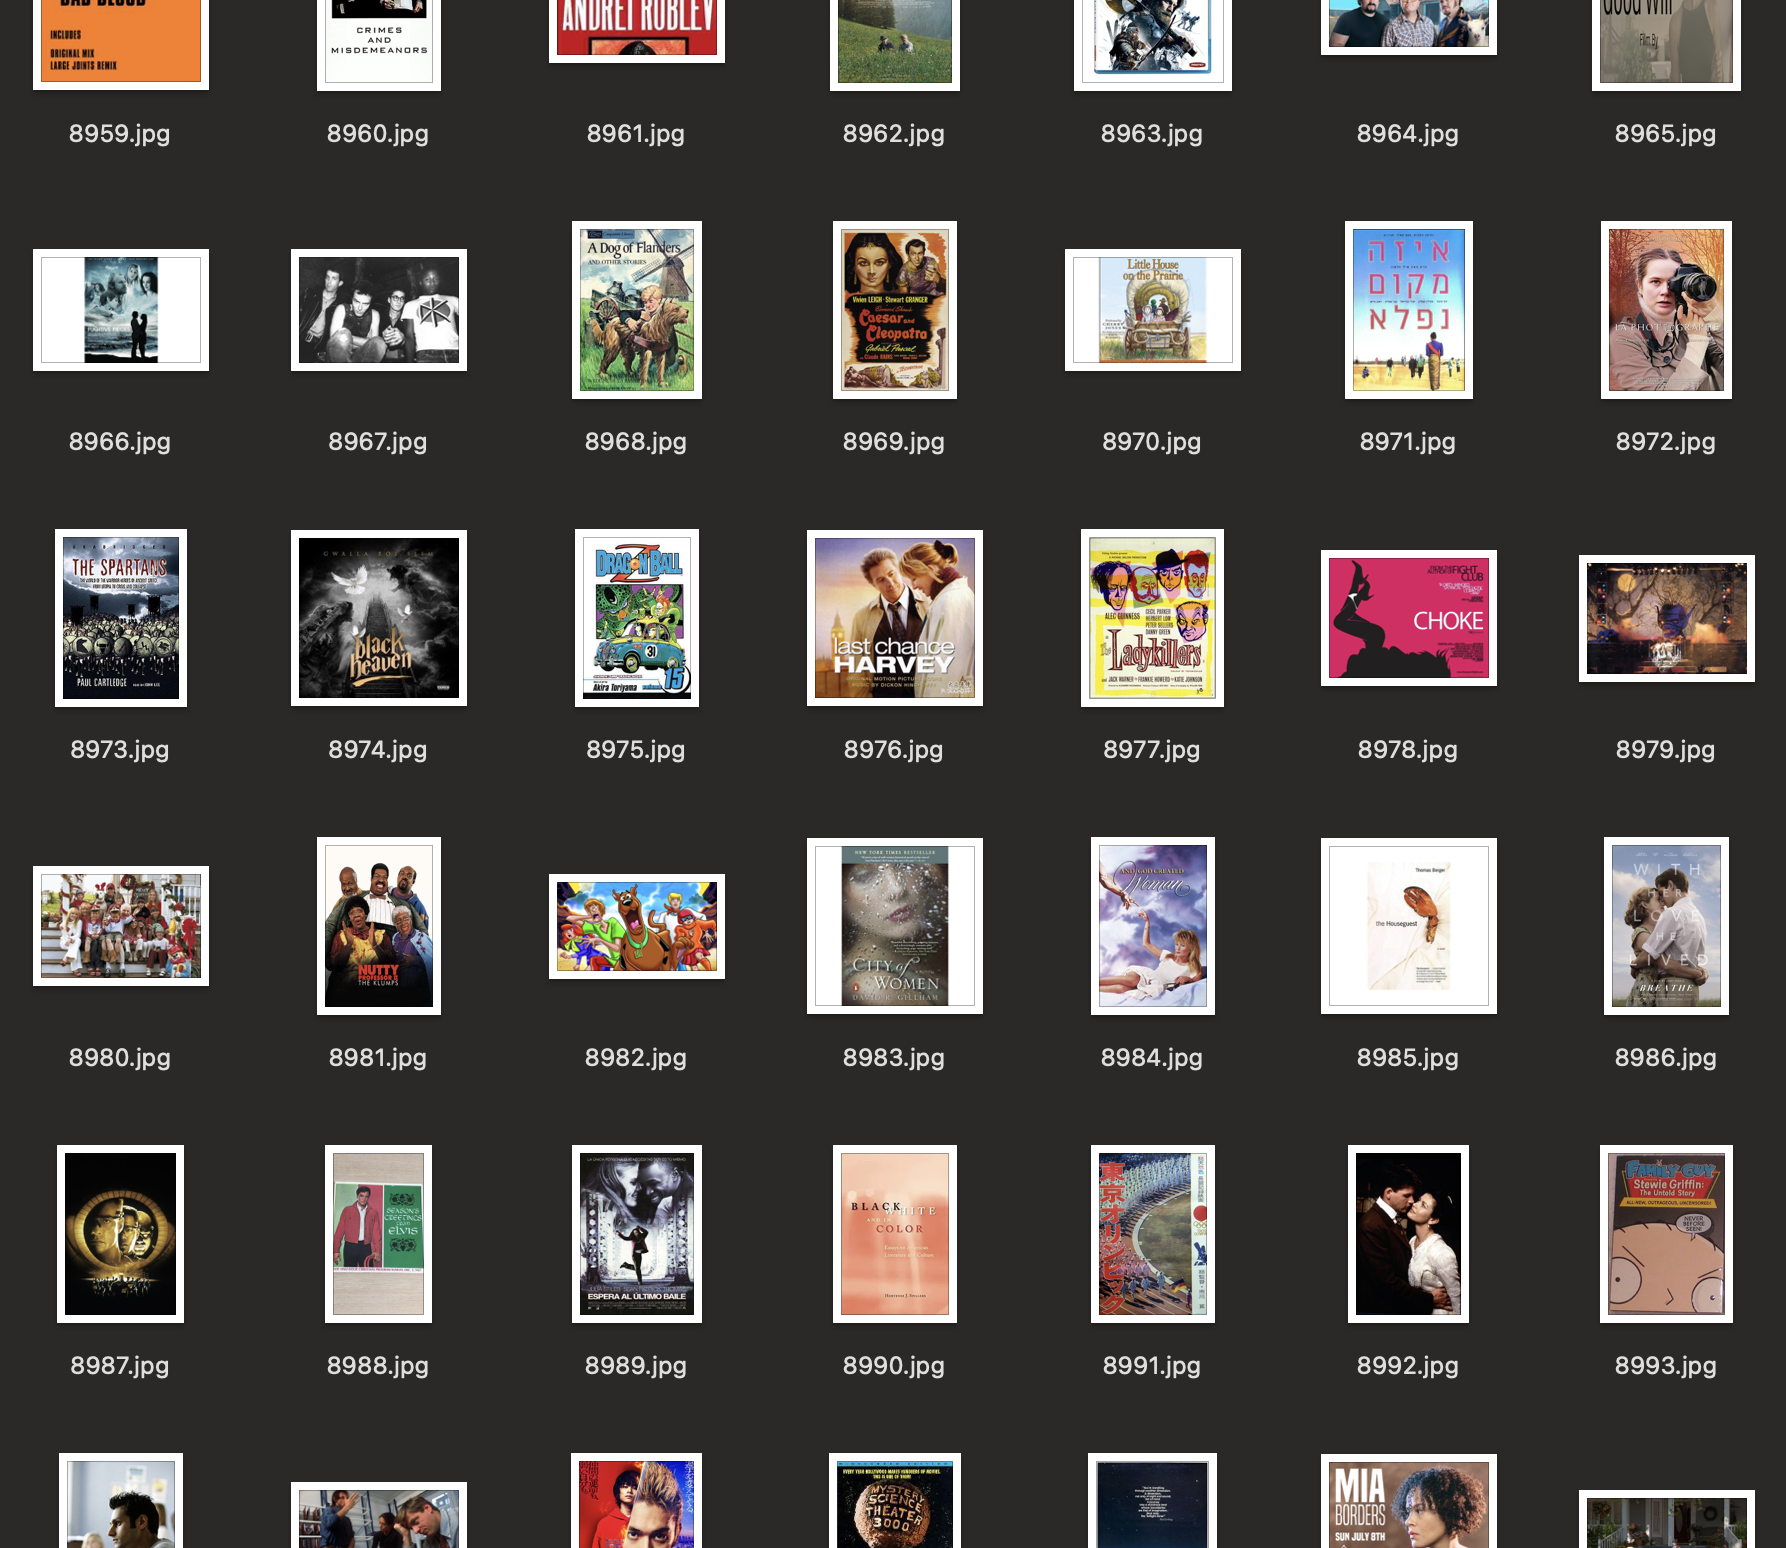Click the 8991.jpg file name
Screen dimensions: 1786x1548
[x=1152, y=1366]
